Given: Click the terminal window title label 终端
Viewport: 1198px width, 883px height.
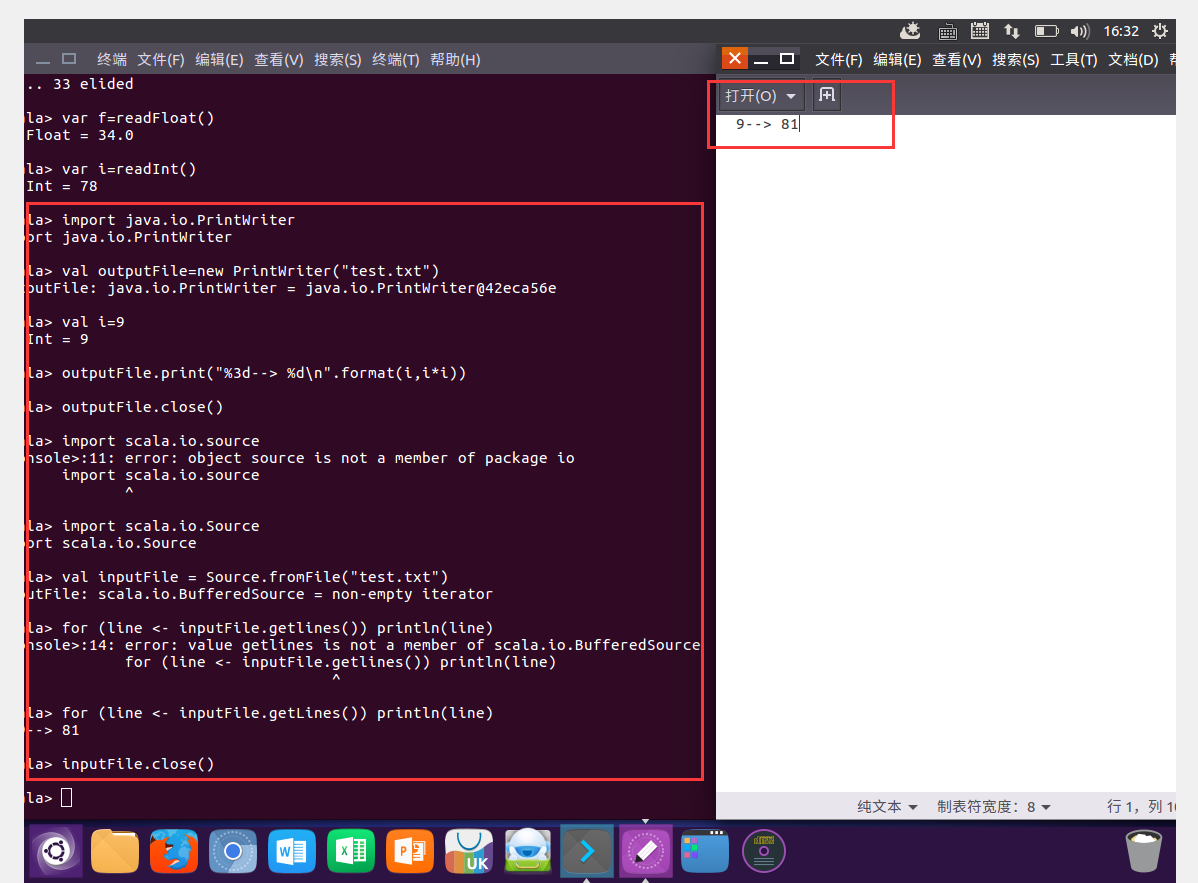Looking at the screenshot, I should coord(112,60).
